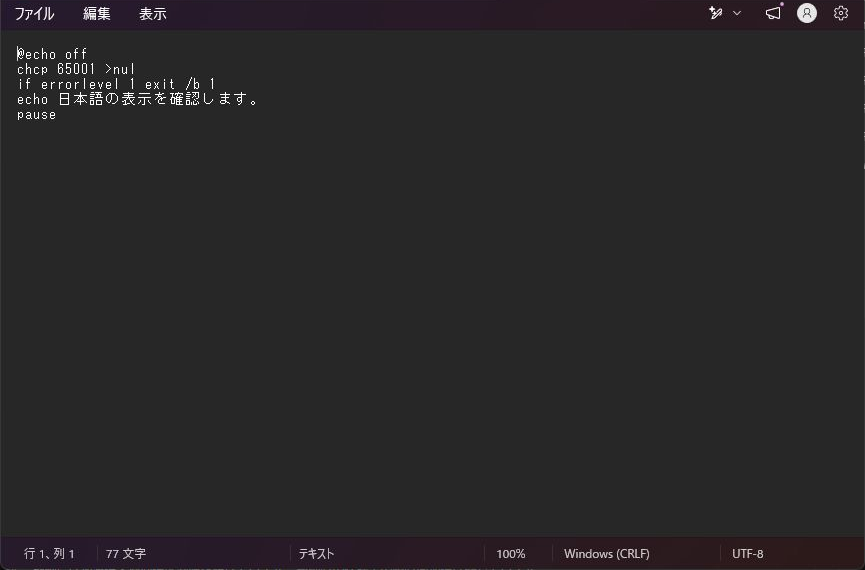Click the UTF-8 encoding indicator
Screen dimensions: 865x570
pos(747,553)
